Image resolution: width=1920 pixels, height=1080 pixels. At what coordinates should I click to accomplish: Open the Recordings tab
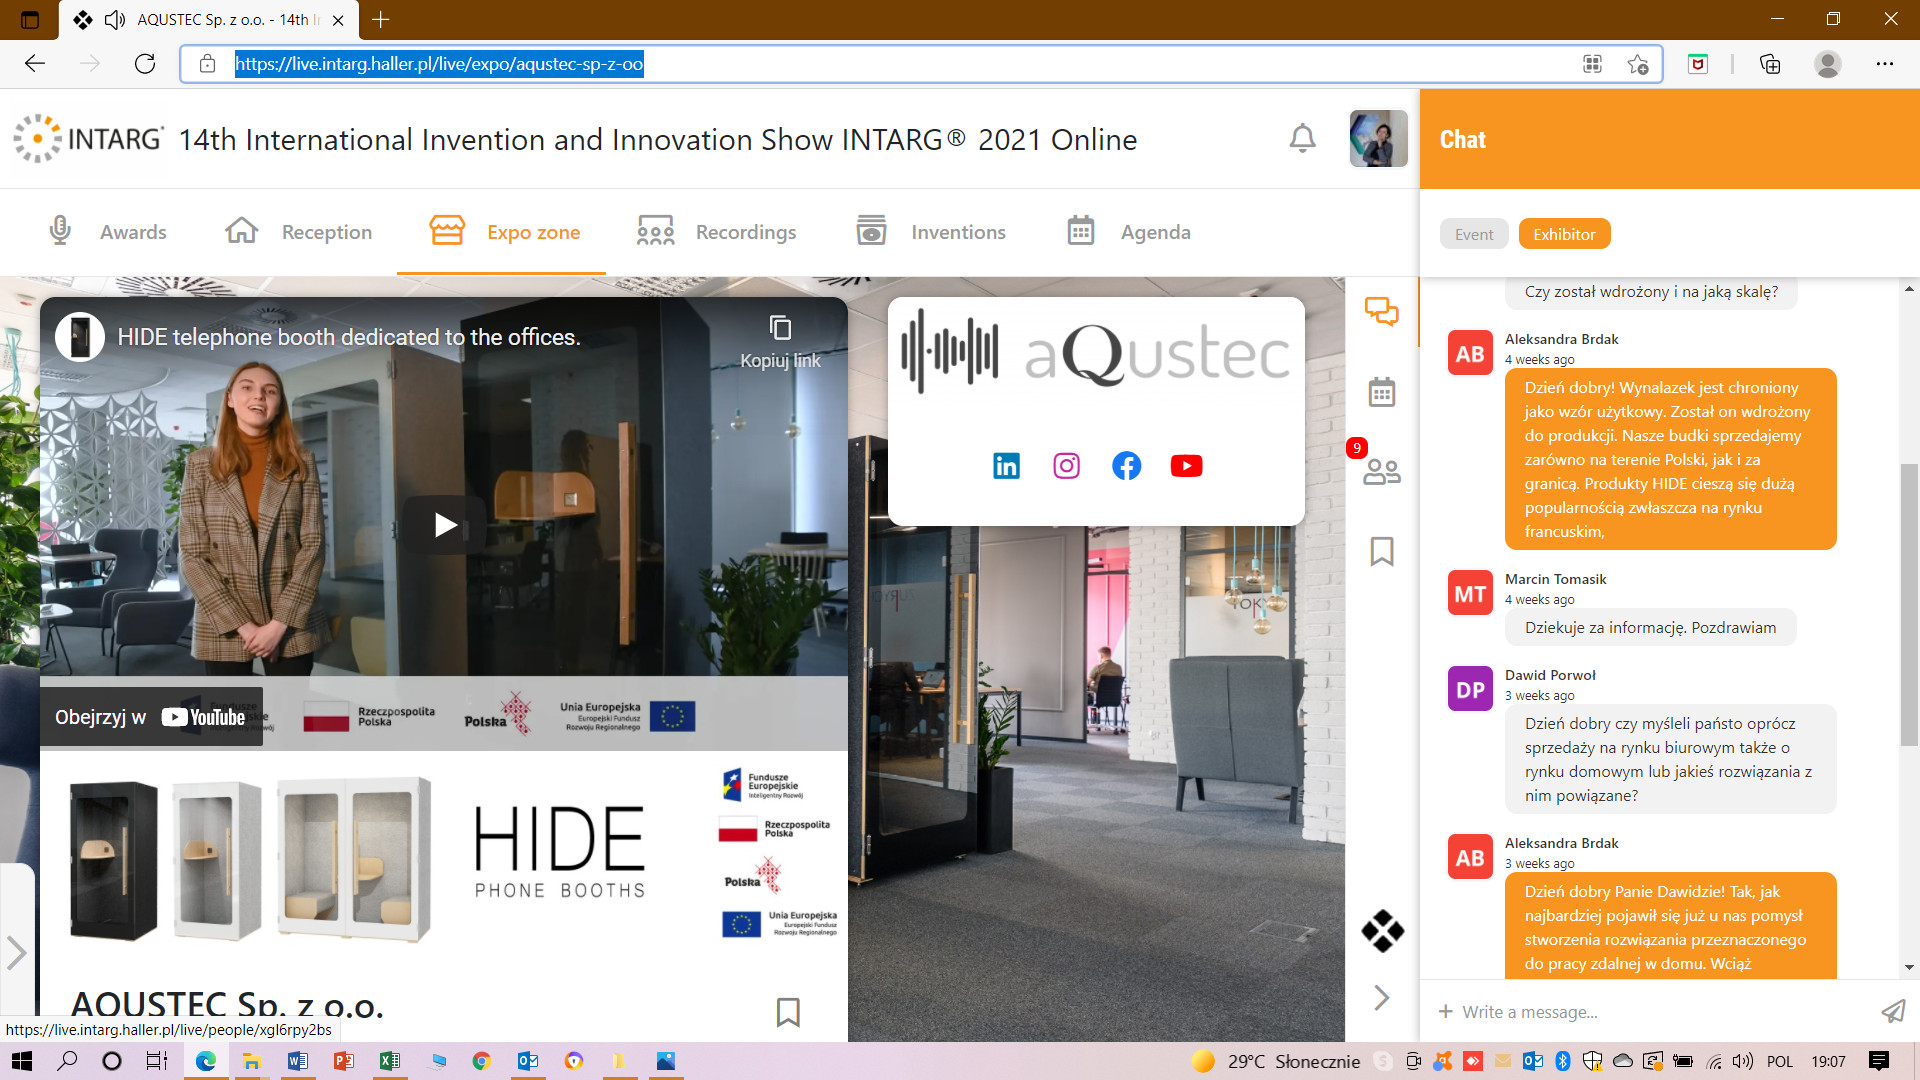point(716,232)
